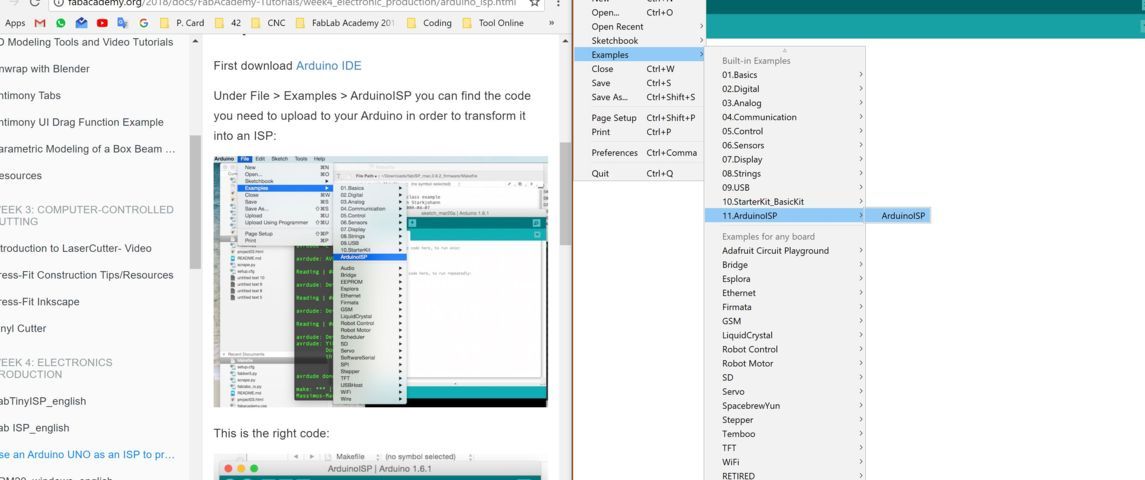Open the LiquidCrystal examples entry

pyautogui.click(x=785, y=335)
